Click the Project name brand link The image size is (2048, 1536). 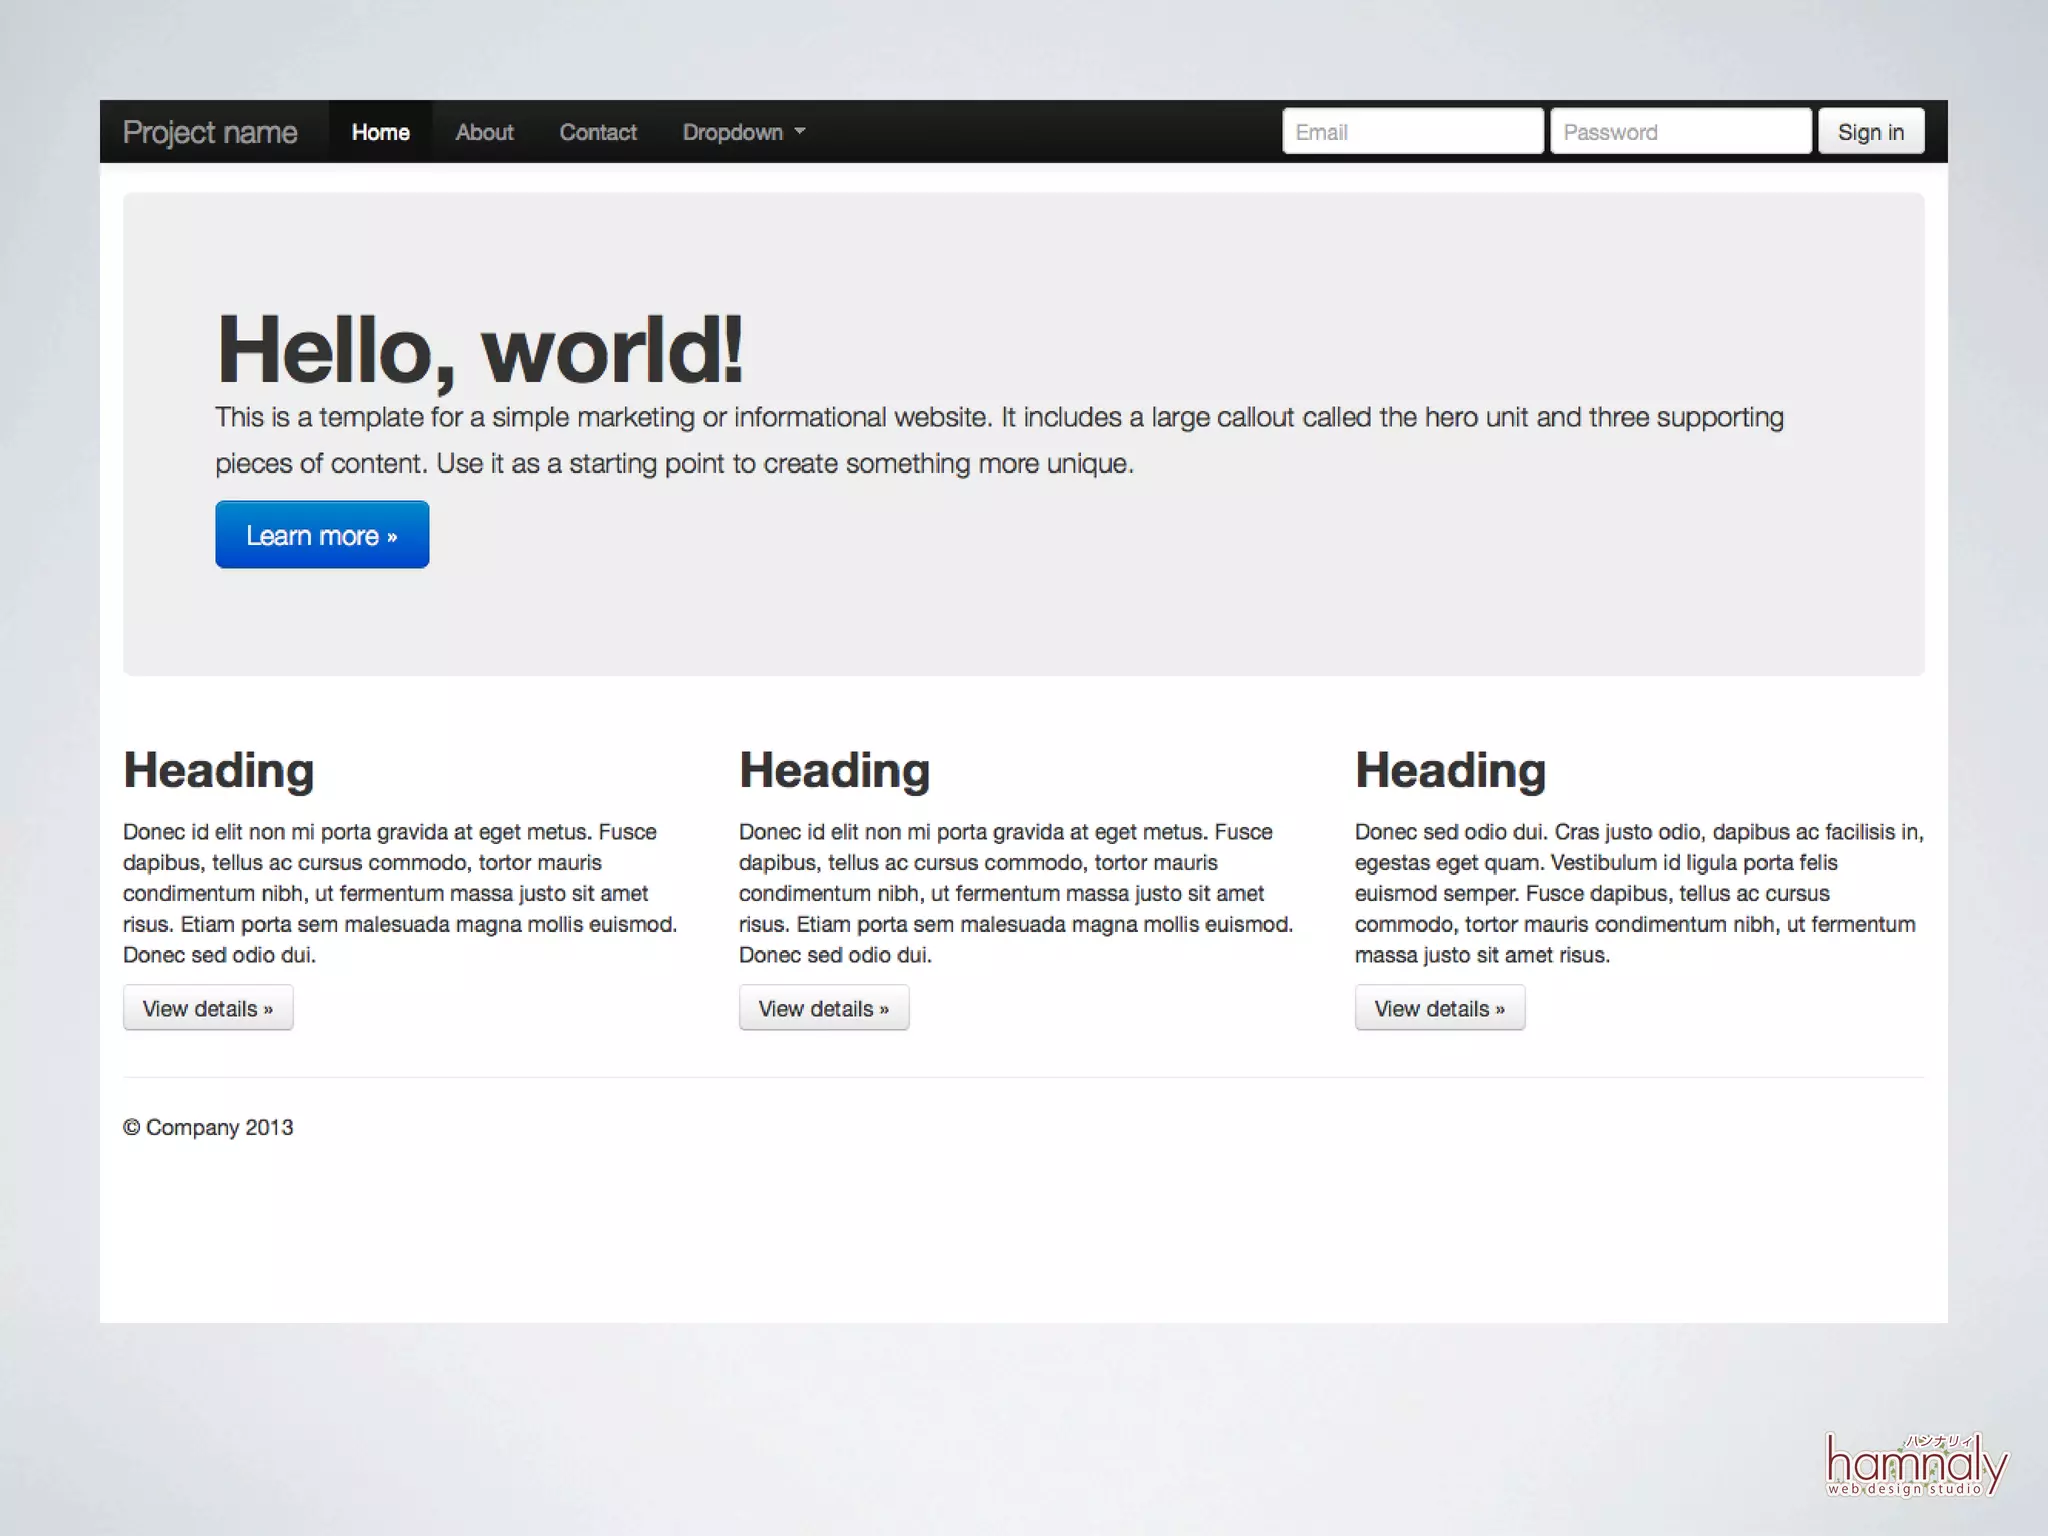click(210, 132)
